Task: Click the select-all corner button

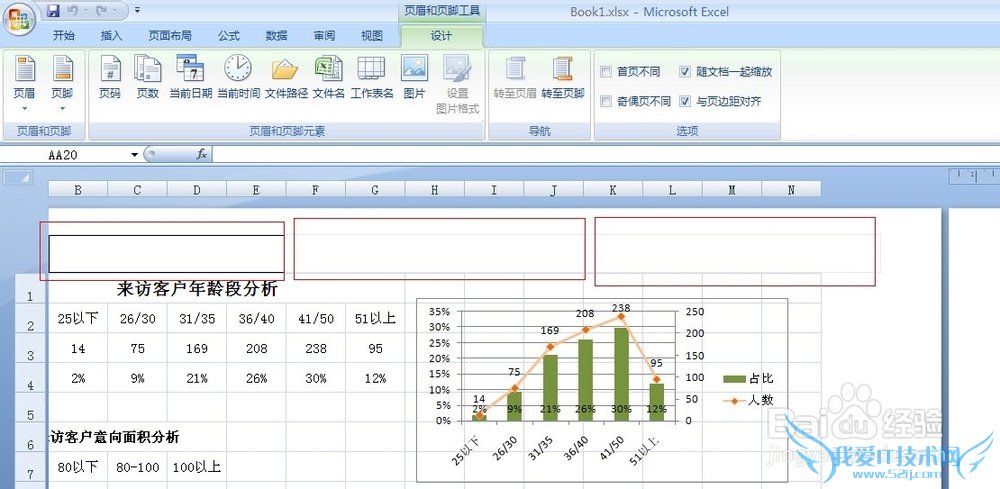Action: tap(17, 178)
